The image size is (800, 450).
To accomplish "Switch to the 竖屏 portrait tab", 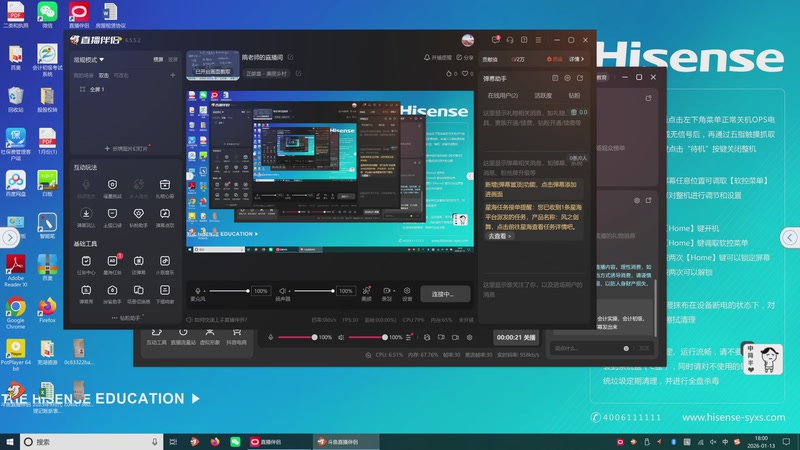I will [x=173, y=60].
